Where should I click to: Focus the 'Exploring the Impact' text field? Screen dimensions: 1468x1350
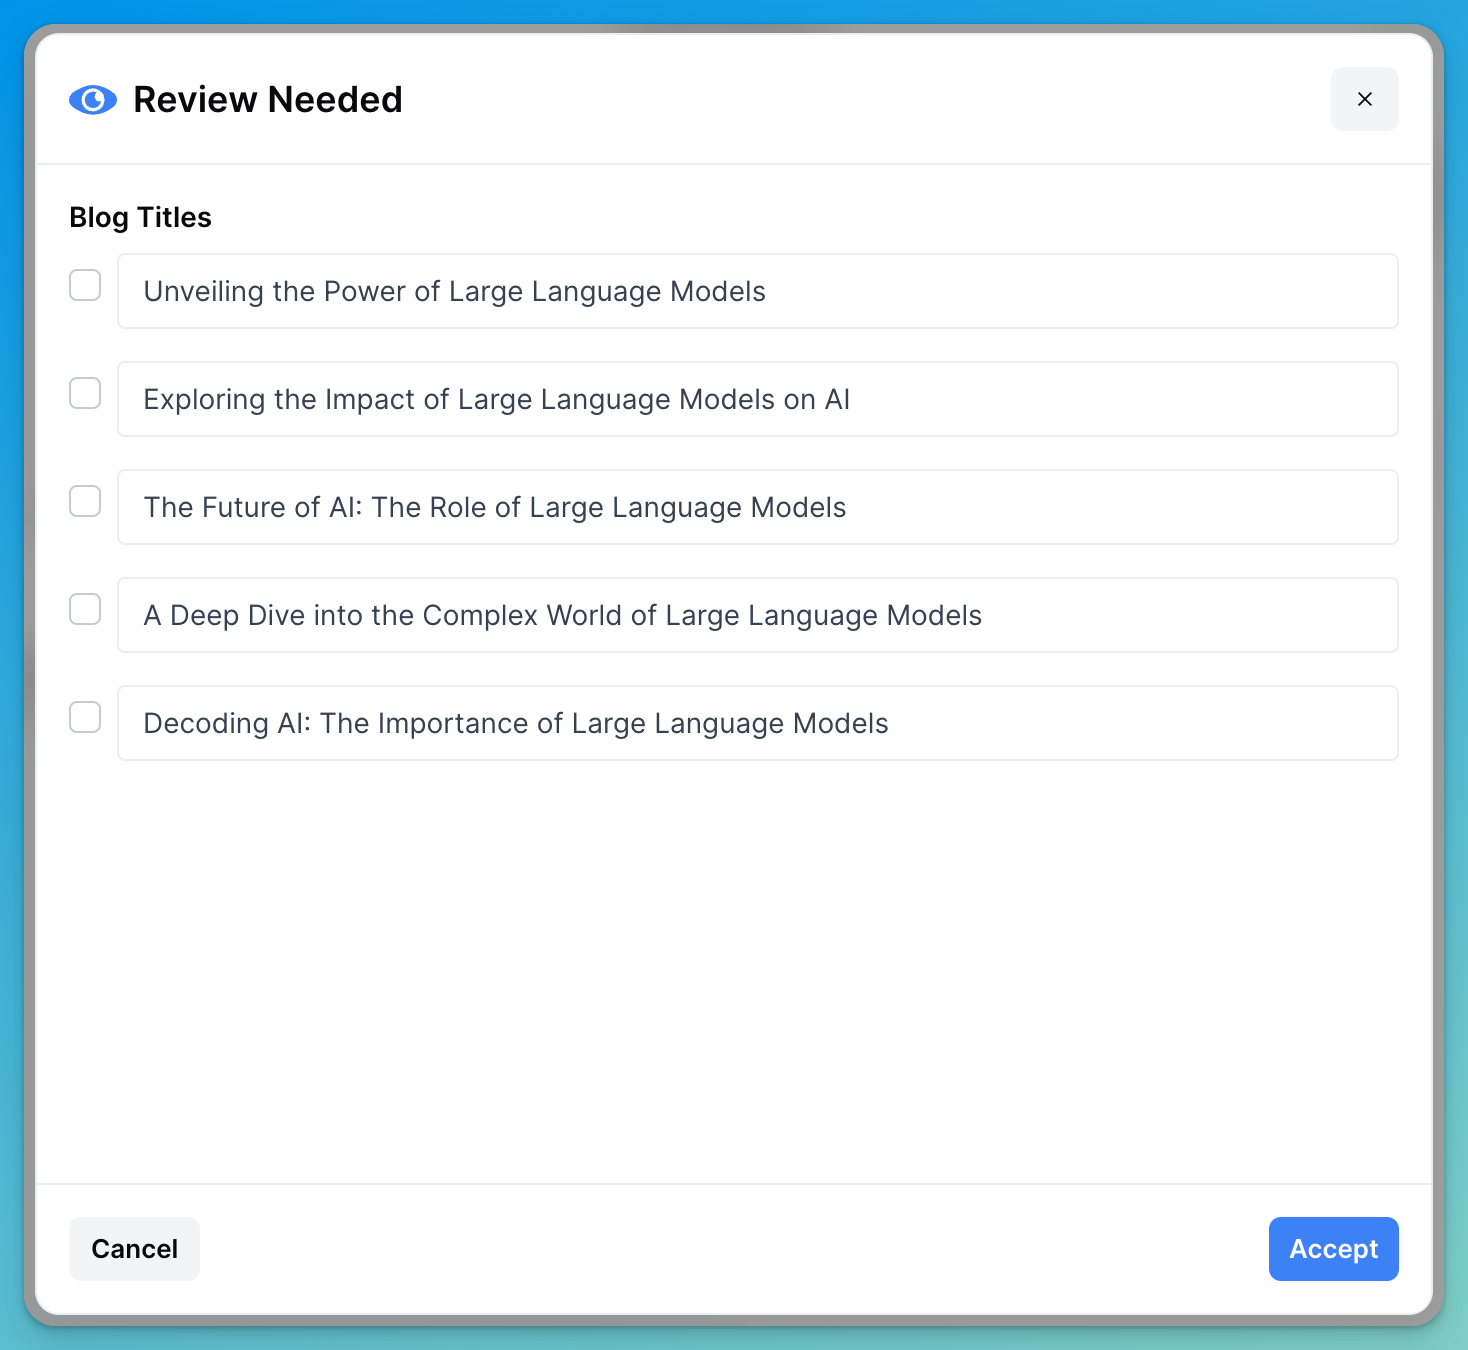point(756,399)
